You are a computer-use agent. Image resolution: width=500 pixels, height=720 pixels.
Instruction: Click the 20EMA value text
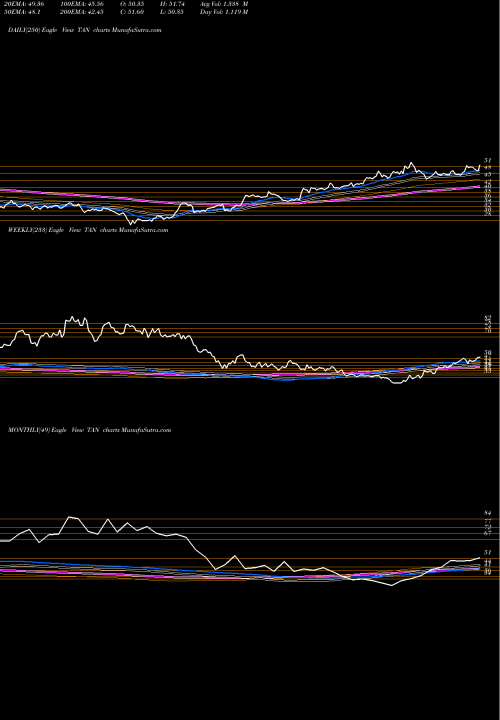coord(24,4)
